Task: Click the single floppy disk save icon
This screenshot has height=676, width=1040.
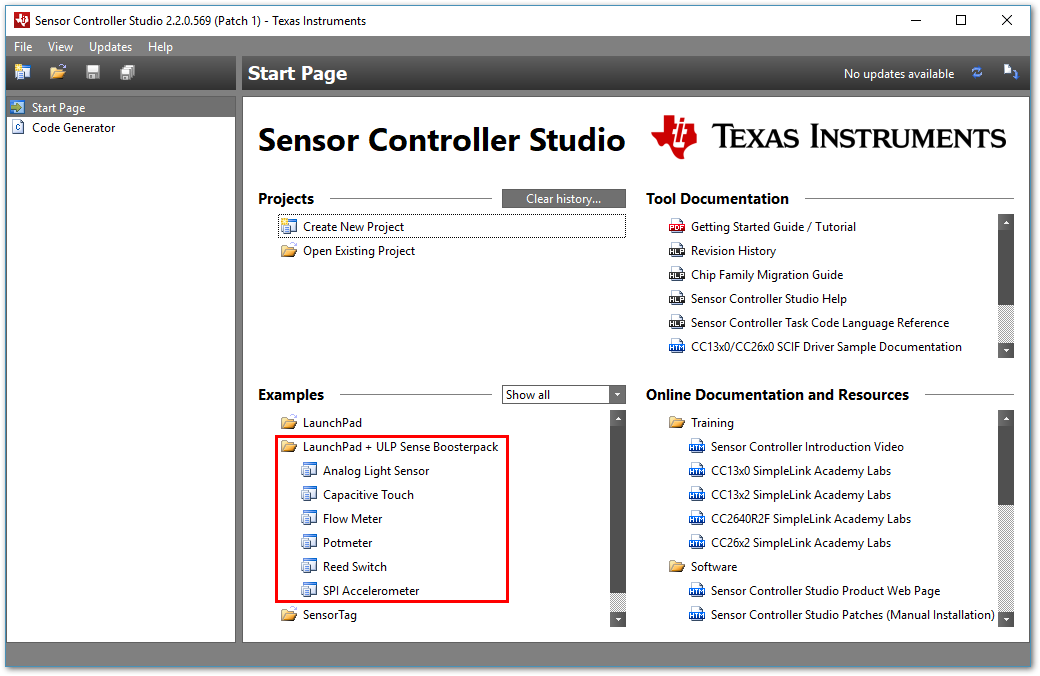Action: pyautogui.click(x=93, y=72)
